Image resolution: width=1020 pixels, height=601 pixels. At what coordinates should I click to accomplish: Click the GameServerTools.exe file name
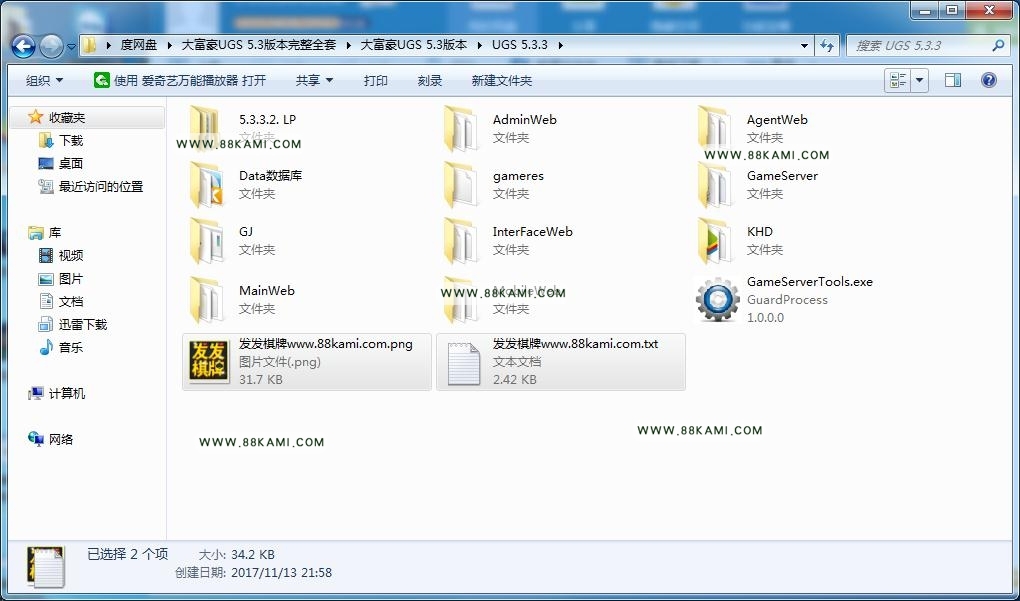(x=810, y=282)
